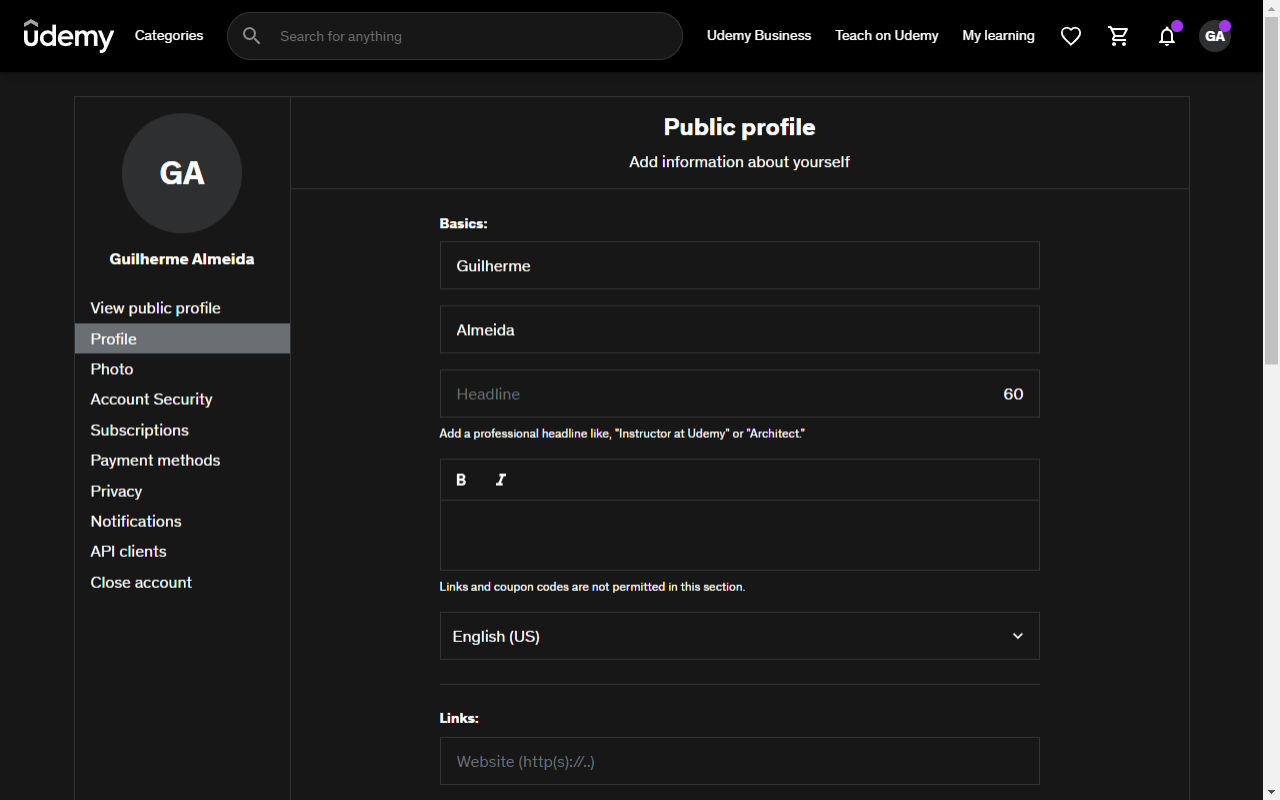
Task: Switch to the Photo settings section
Action: (x=111, y=369)
